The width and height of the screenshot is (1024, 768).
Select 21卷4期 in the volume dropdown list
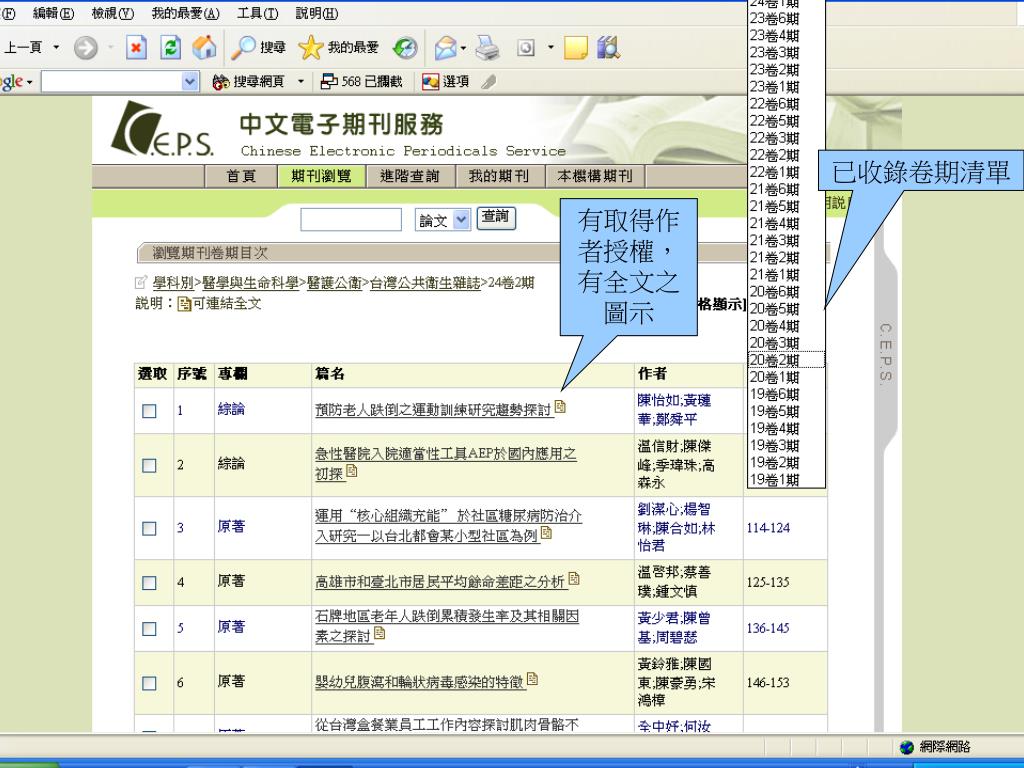click(x=775, y=223)
